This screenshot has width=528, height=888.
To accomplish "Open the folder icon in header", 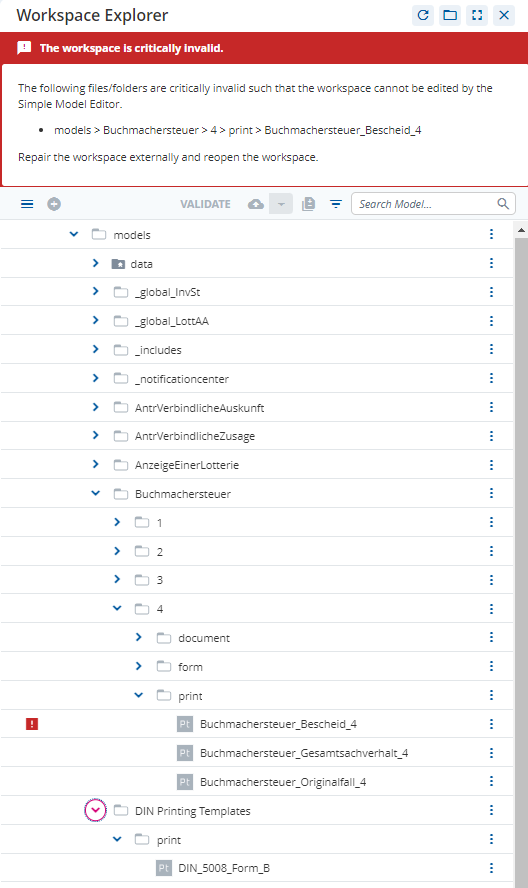I will click(x=450, y=15).
